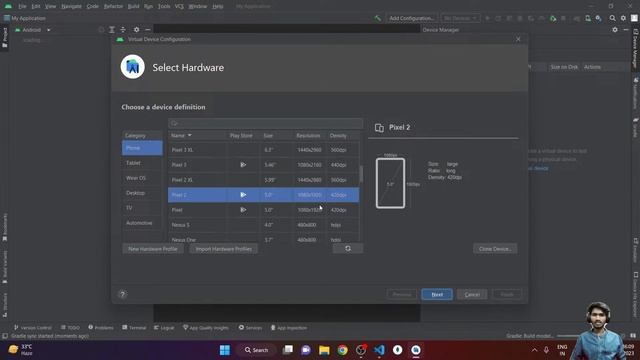
Task: Click the Size column header
Action: [268, 135]
